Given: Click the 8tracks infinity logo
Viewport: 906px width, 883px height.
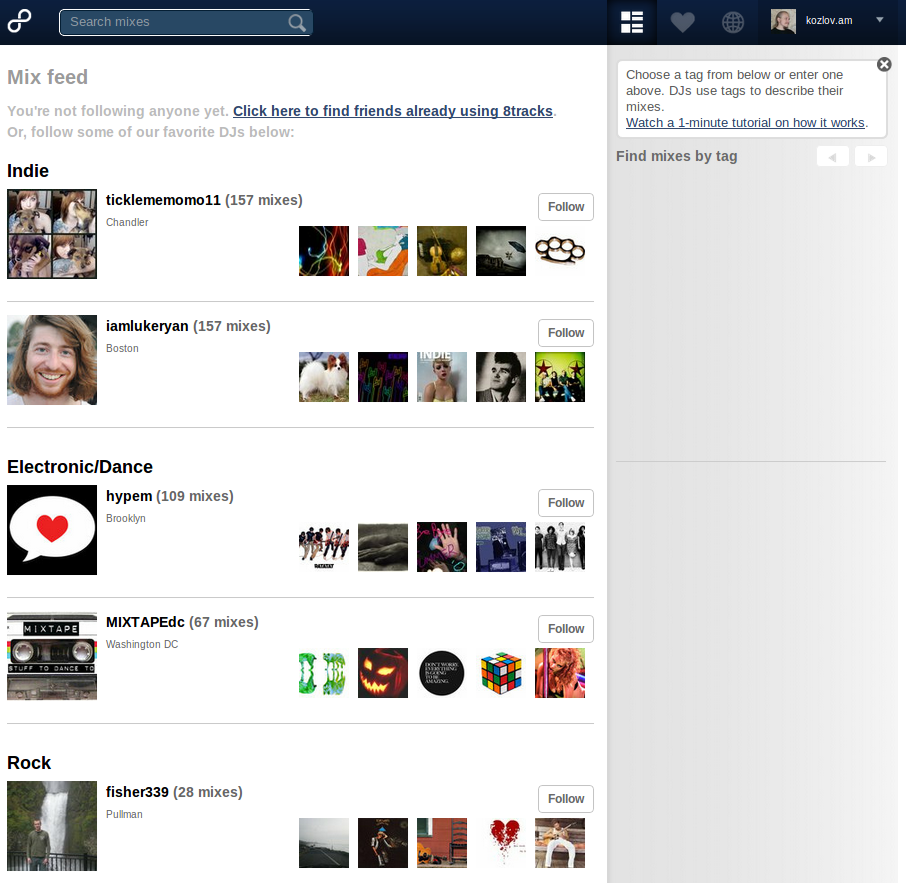Looking at the screenshot, I should coord(20,21).
